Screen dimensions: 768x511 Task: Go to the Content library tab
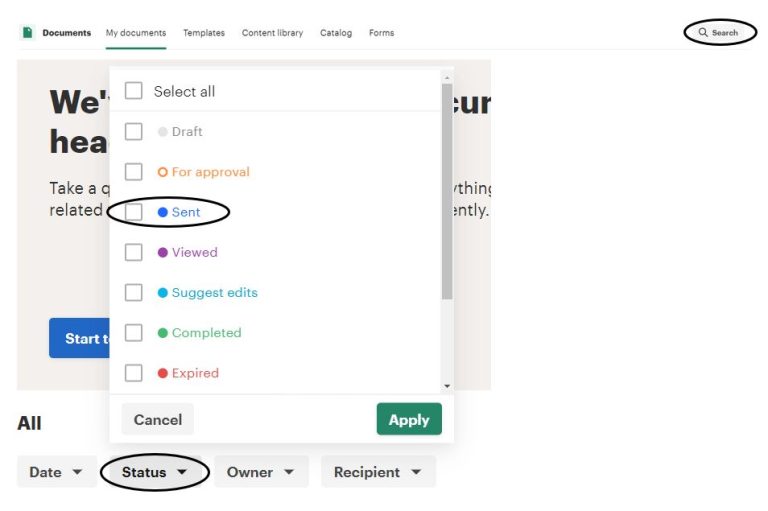pos(272,33)
